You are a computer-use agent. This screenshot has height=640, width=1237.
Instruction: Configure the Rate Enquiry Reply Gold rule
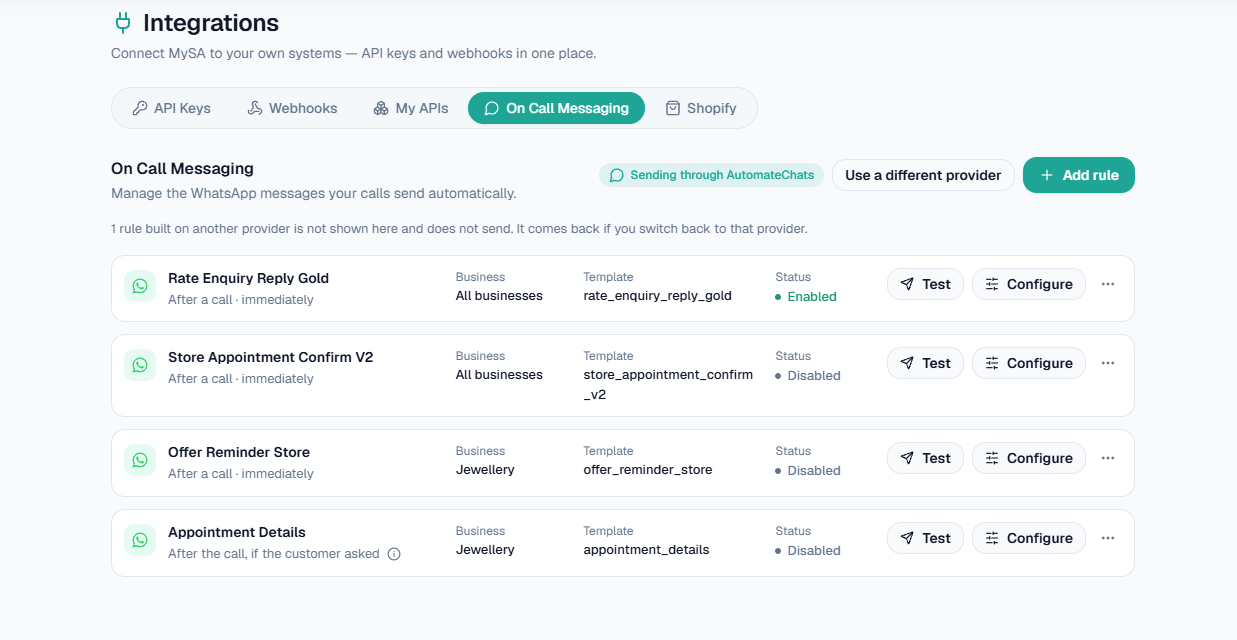1029,284
